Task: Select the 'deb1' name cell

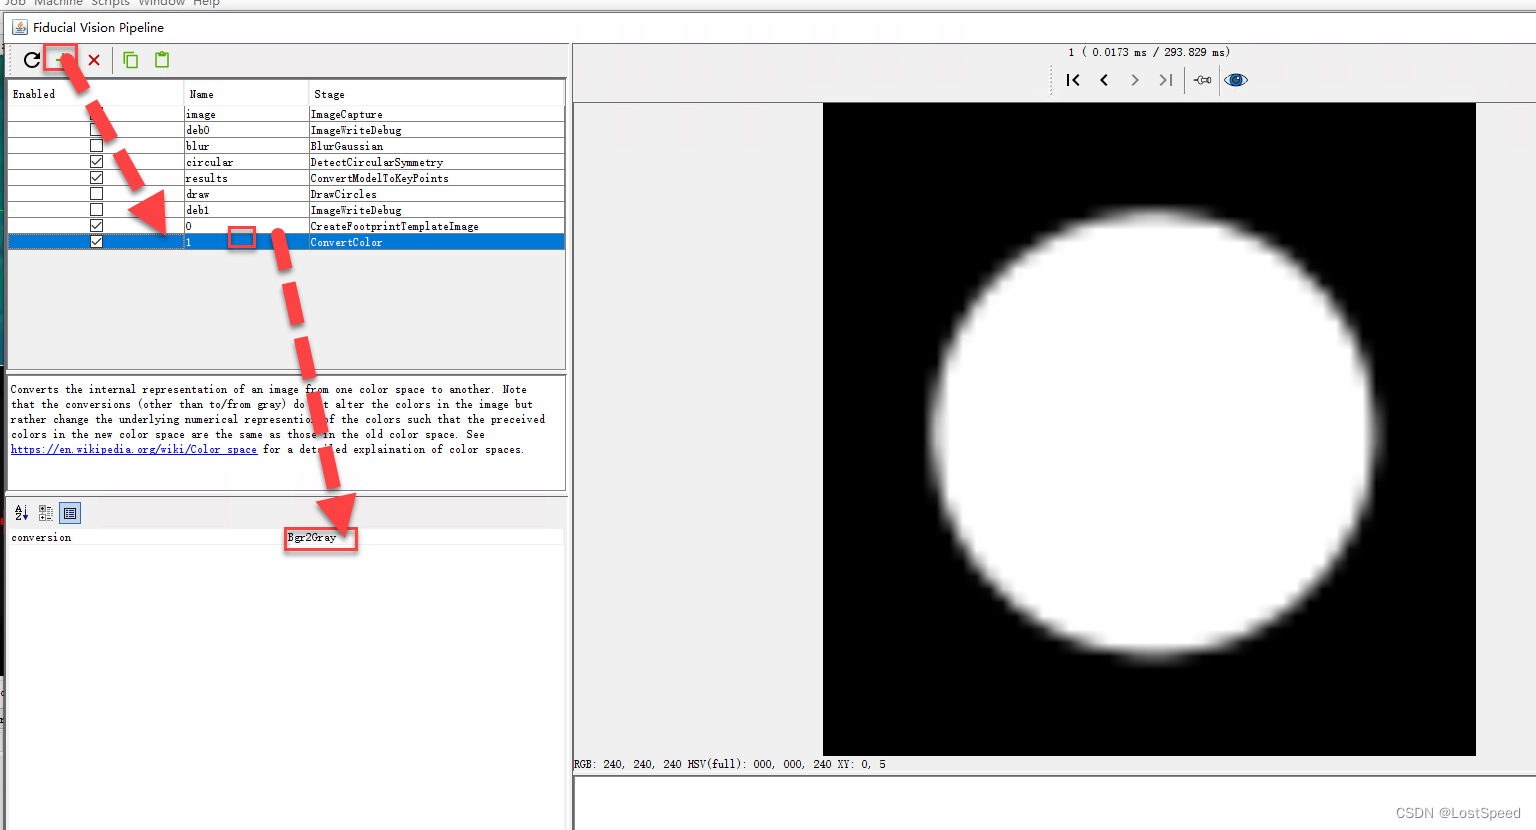Action: pos(246,210)
